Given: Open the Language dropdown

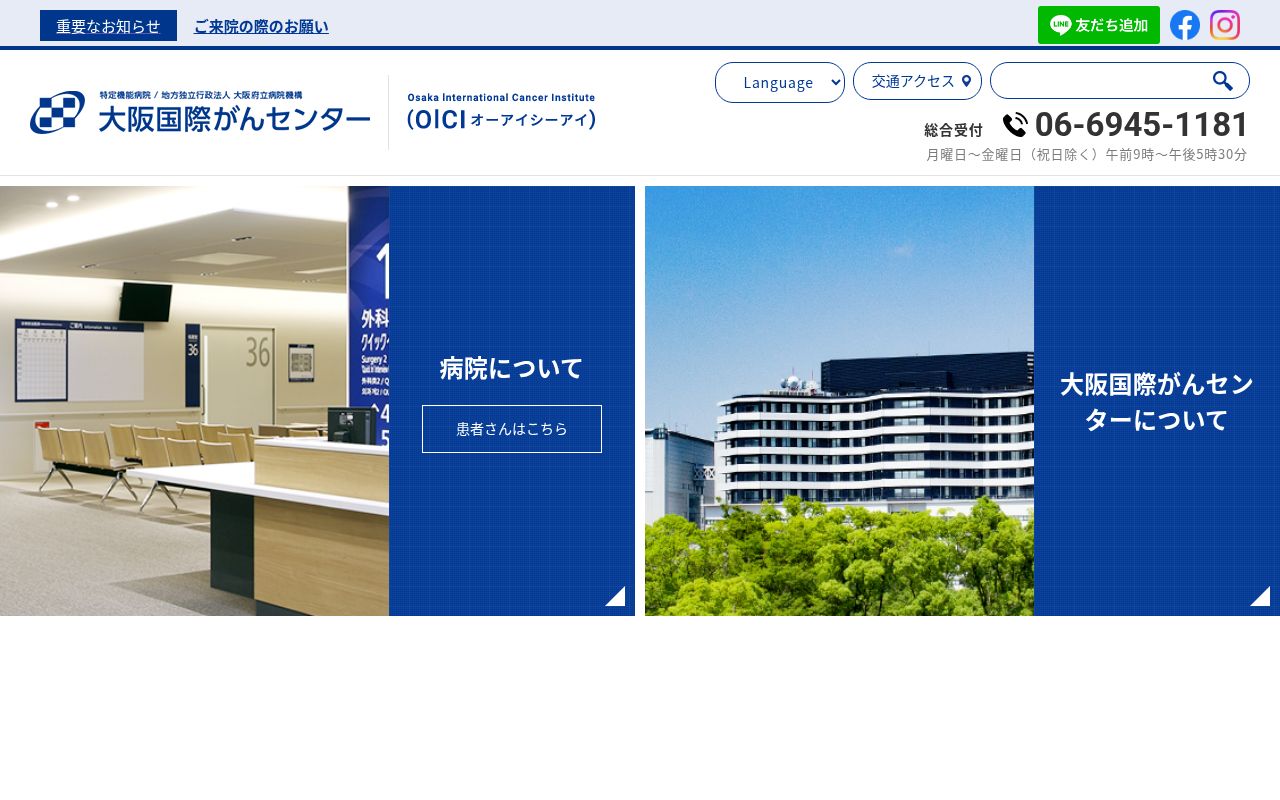Looking at the screenshot, I should (x=780, y=82).
